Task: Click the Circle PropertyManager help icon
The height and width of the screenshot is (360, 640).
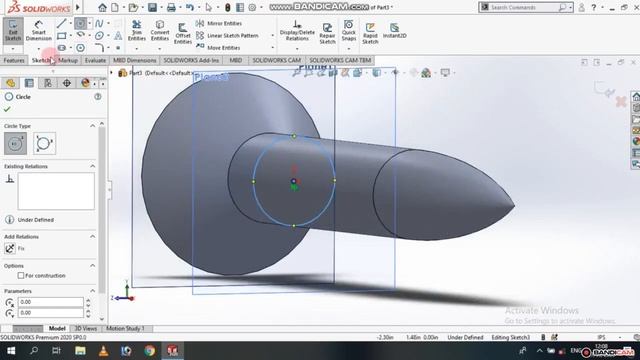Action: (98, 97)
